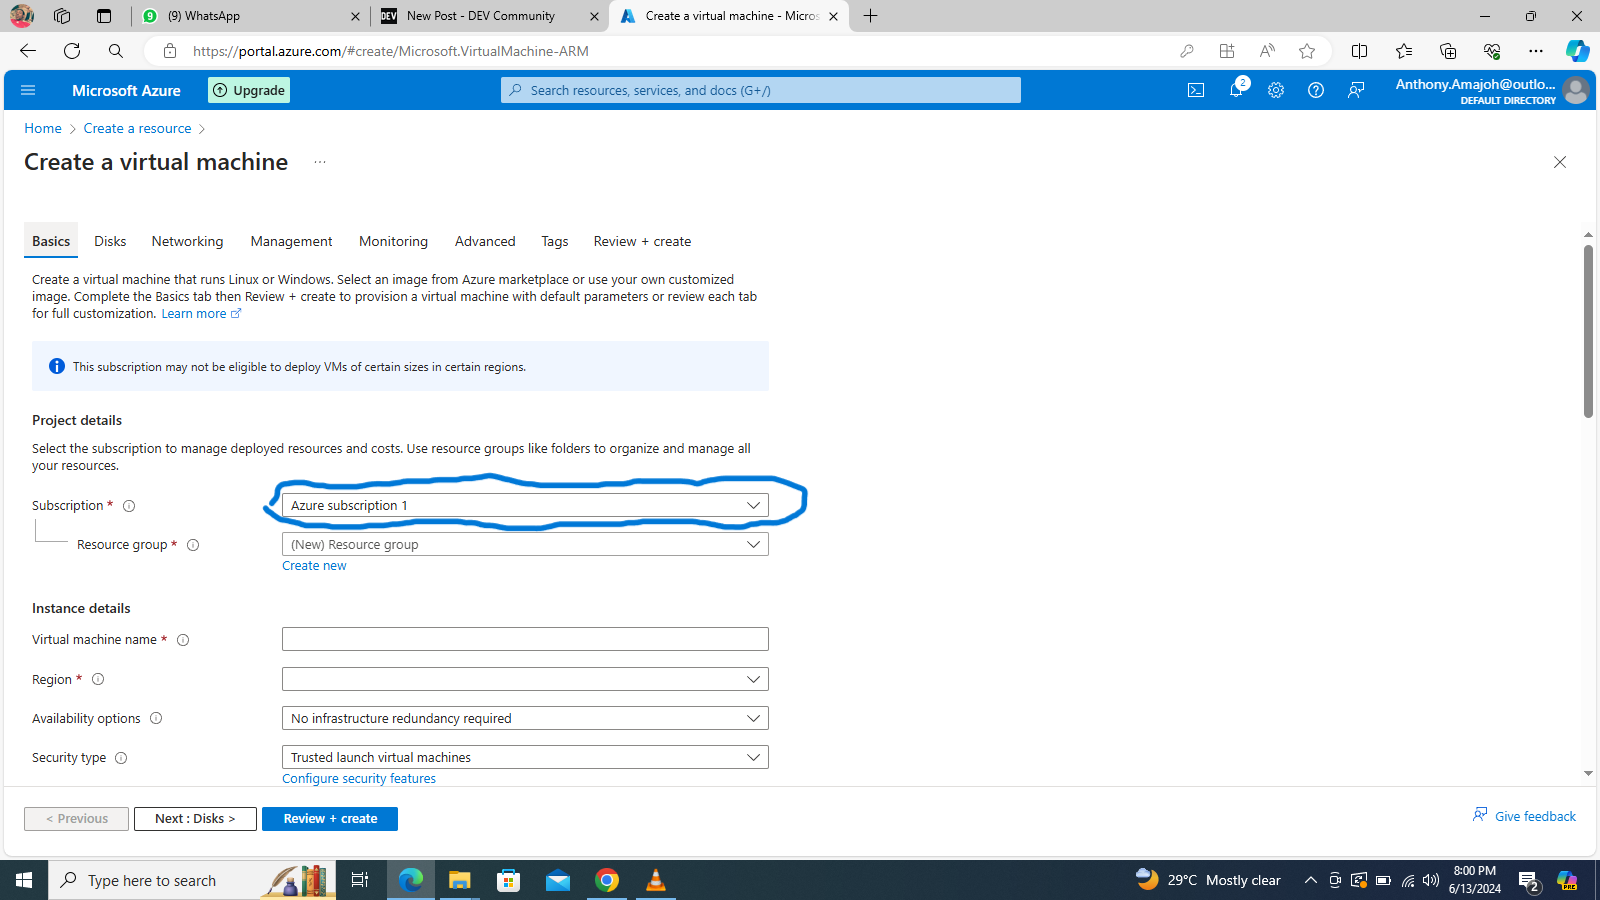Switch to the Basics tab
This screenshot has width=1600, height=900.
(51, 241)
